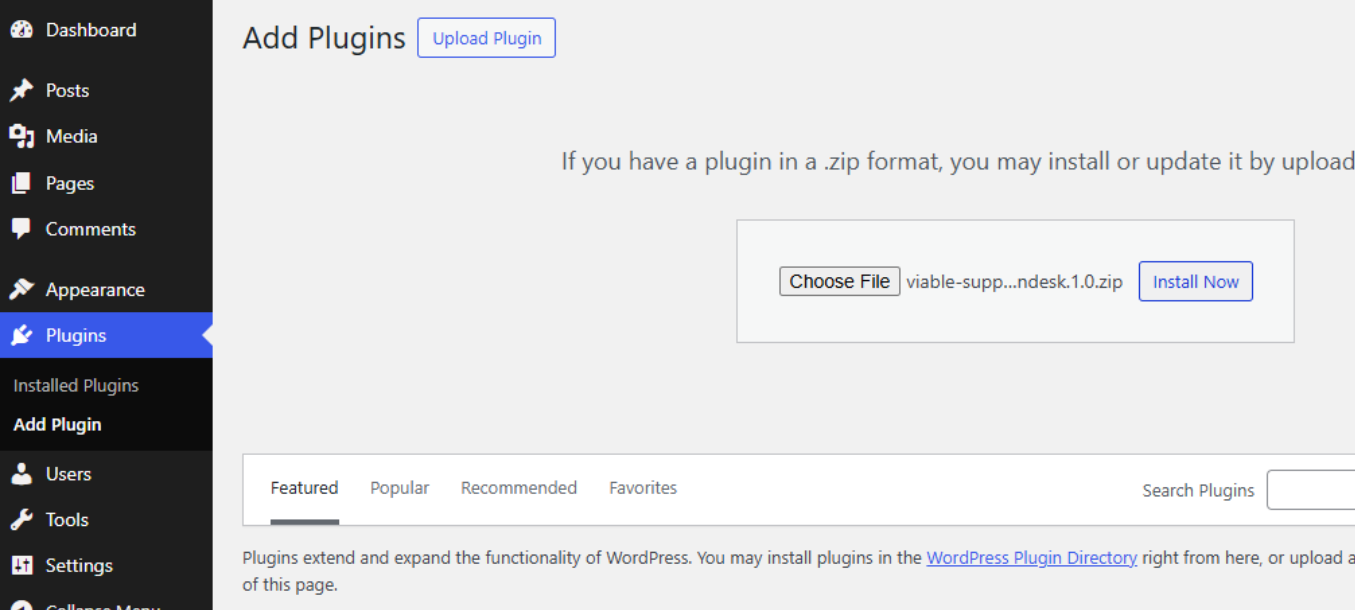Click the Tools wrench icon

click(x=21, y=520)
